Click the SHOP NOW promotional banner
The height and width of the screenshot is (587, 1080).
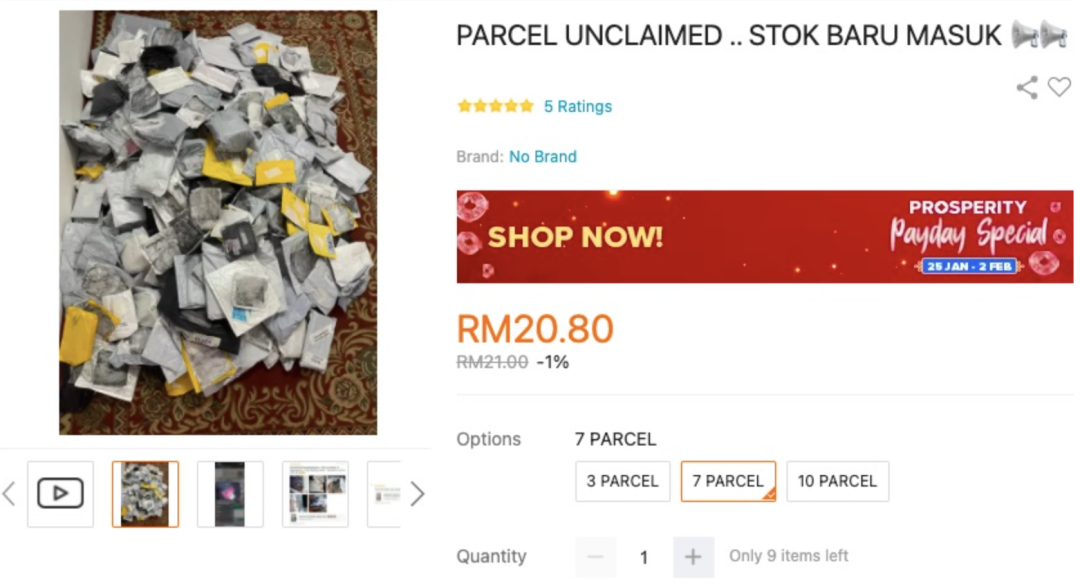tap(573, 238)
